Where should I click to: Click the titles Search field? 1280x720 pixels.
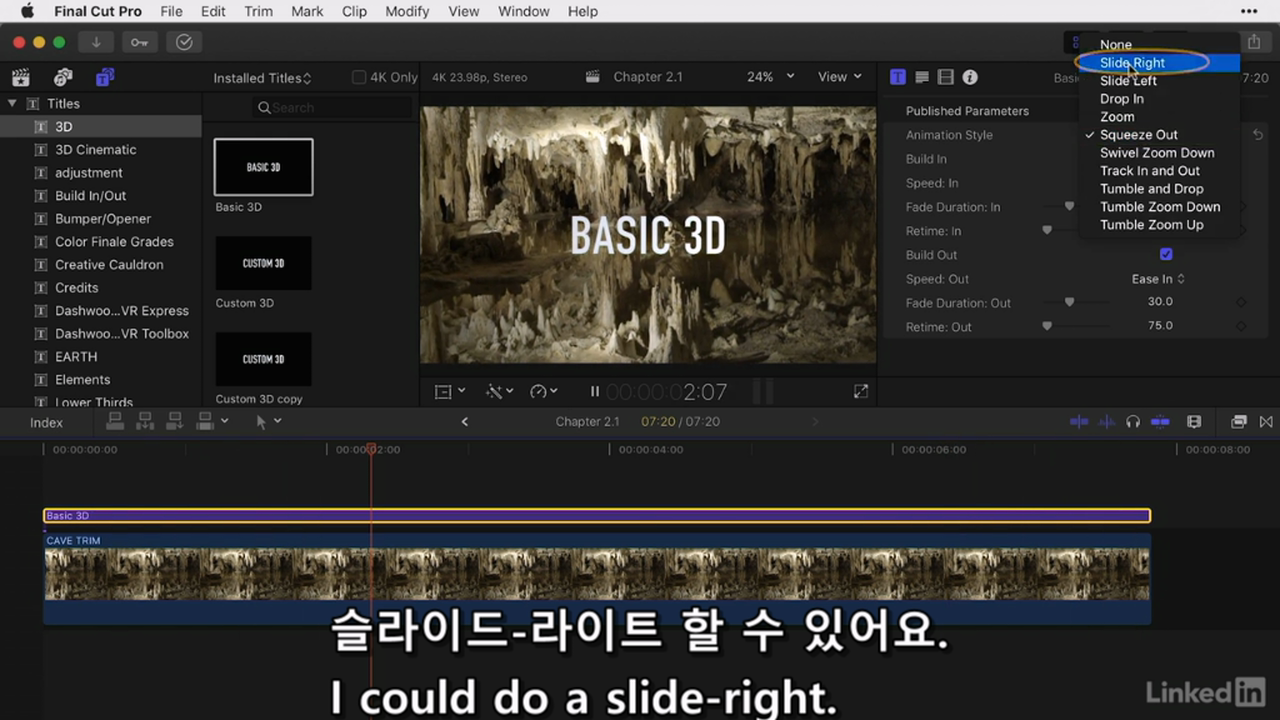click(x=330, y=107)
